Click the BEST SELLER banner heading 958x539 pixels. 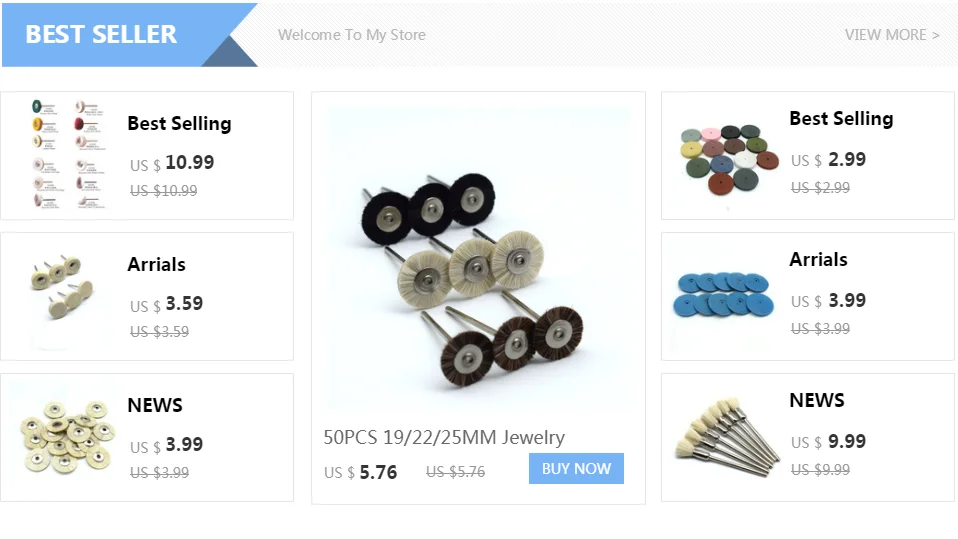[x=101, y=34]
